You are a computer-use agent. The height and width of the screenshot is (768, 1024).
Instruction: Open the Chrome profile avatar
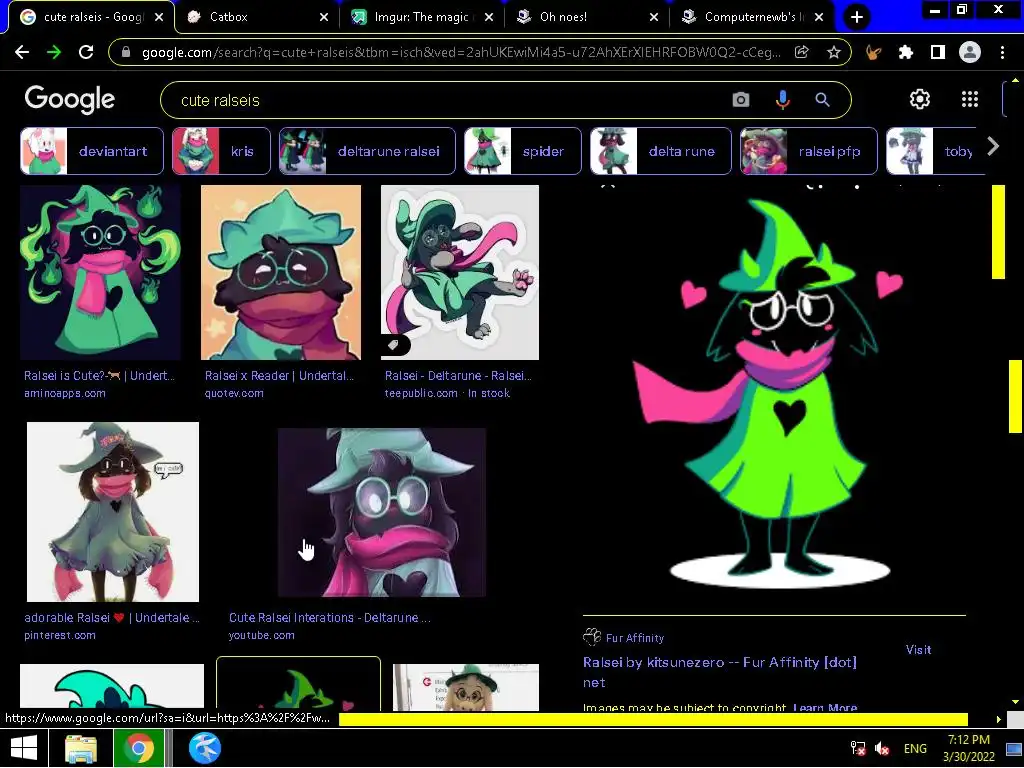tap(970, 52)
